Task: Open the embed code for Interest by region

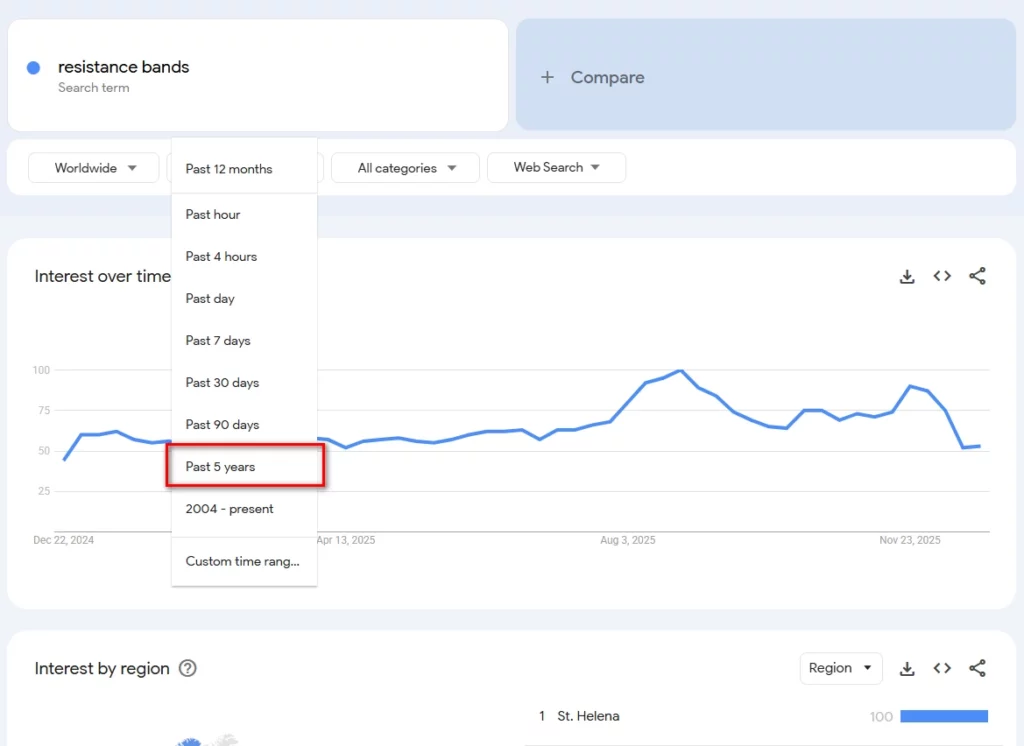Action: [941, 668]
